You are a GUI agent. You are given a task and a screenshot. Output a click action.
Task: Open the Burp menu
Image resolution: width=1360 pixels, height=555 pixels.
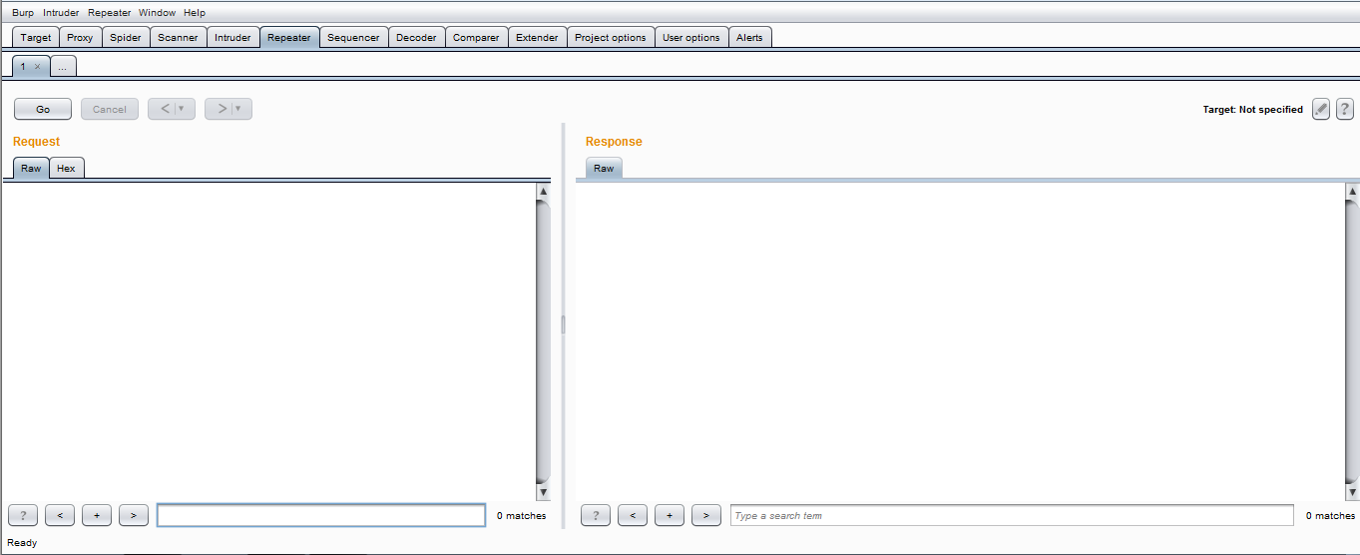(23, 13)
